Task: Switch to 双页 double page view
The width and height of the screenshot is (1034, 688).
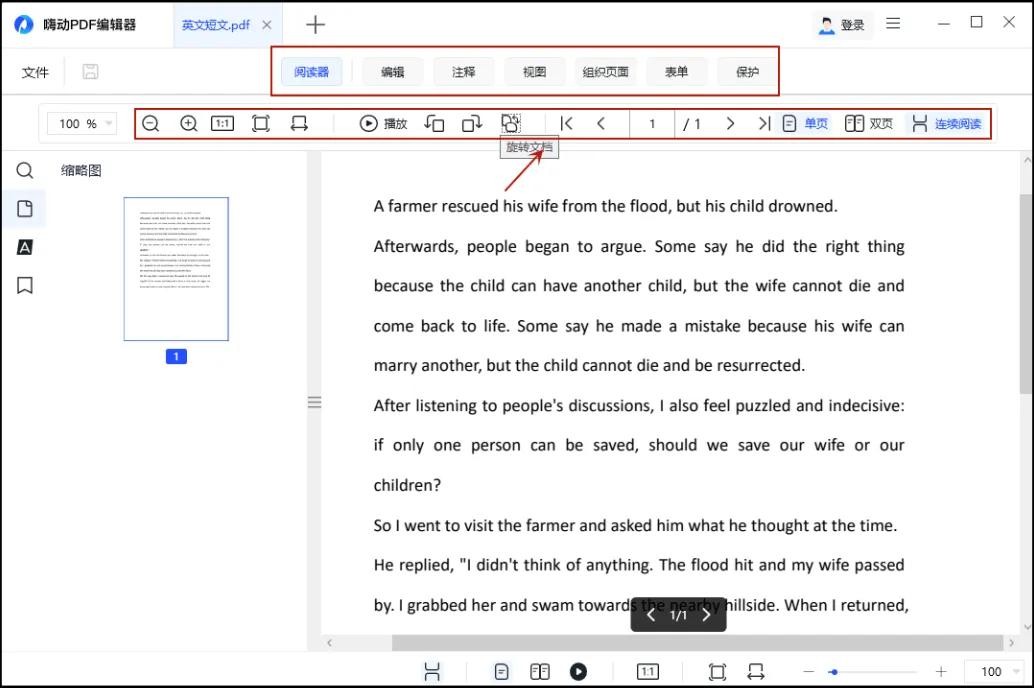Action: pos(868,123)
